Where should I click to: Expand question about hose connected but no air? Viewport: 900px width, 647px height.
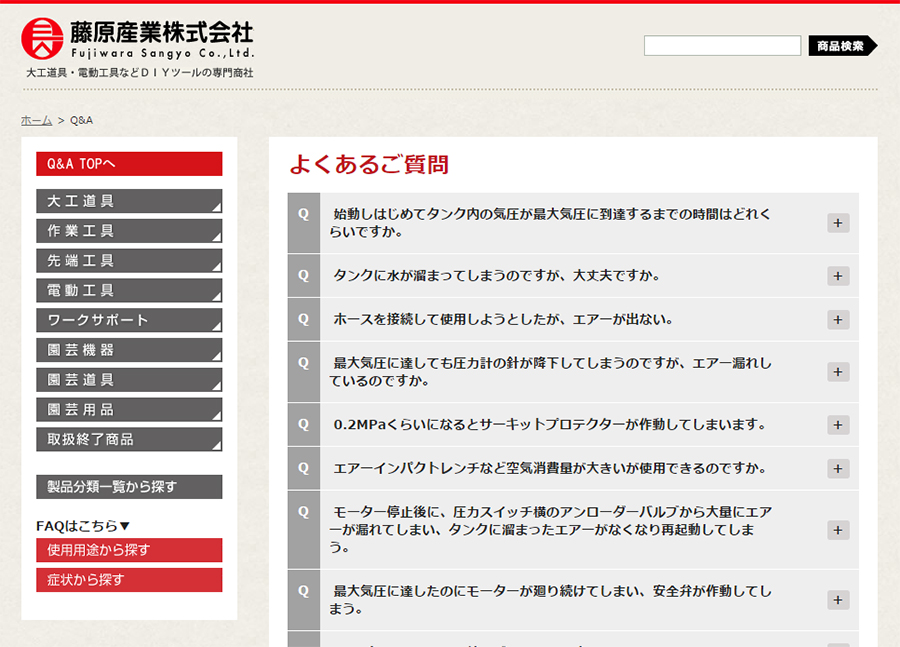[838, 320]
